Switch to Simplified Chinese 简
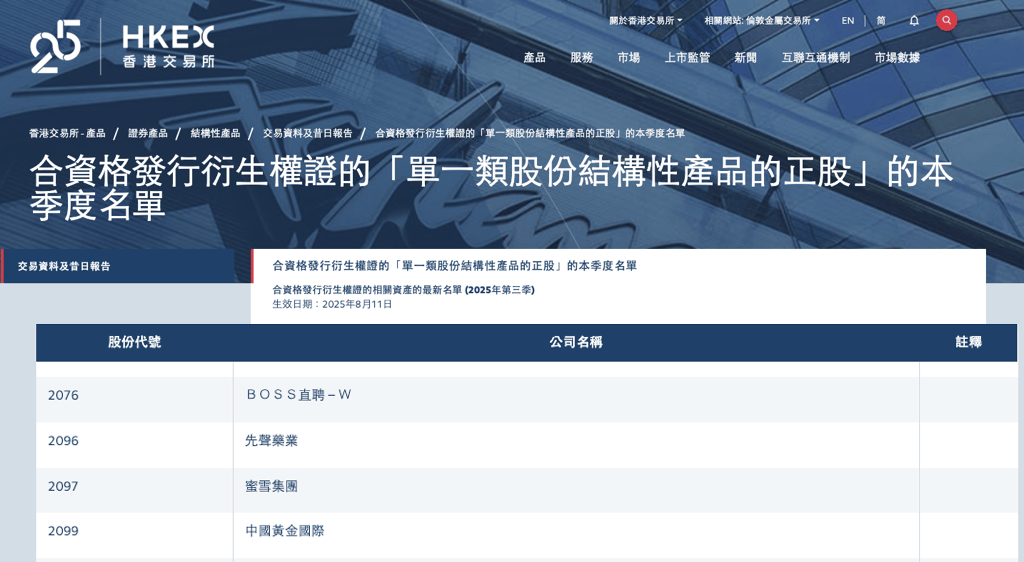This screenshot has height=562, width=1024. 881,21
